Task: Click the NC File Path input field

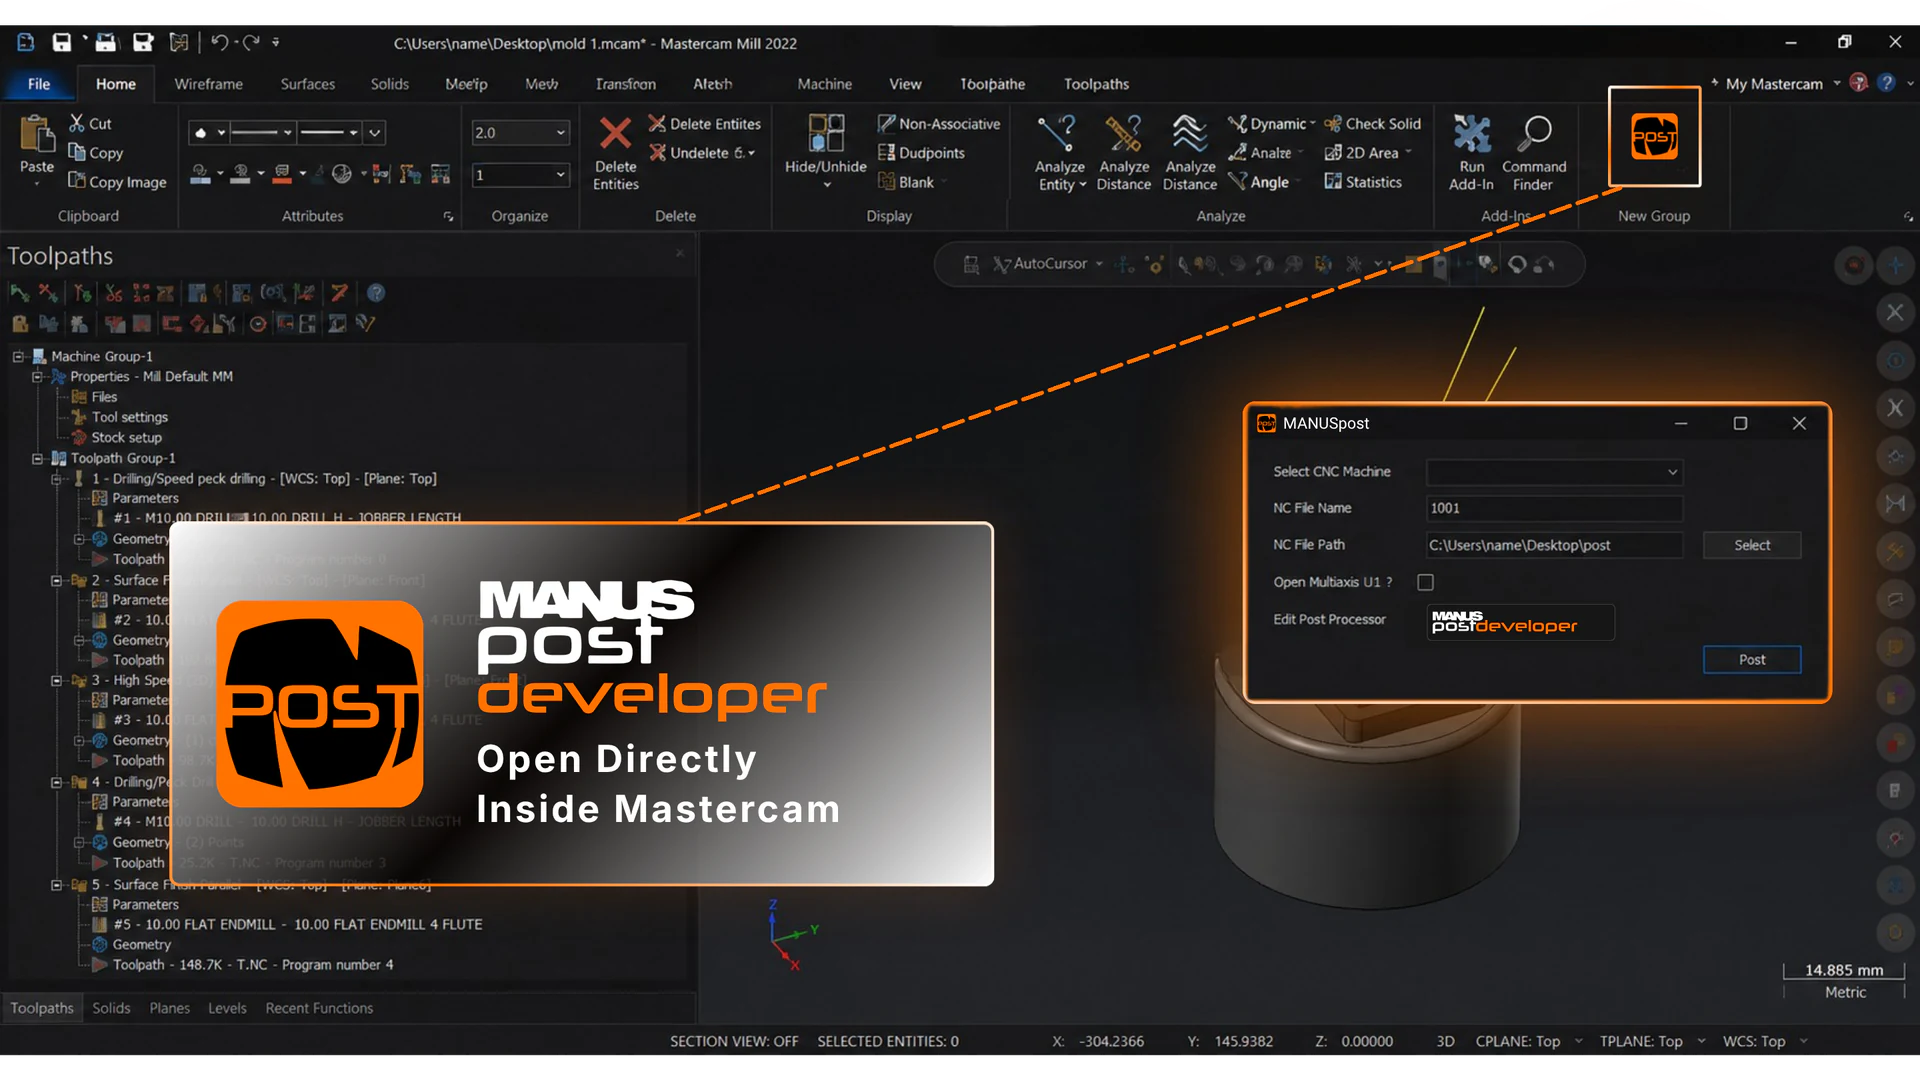Action: click(x=1554, y=545)
